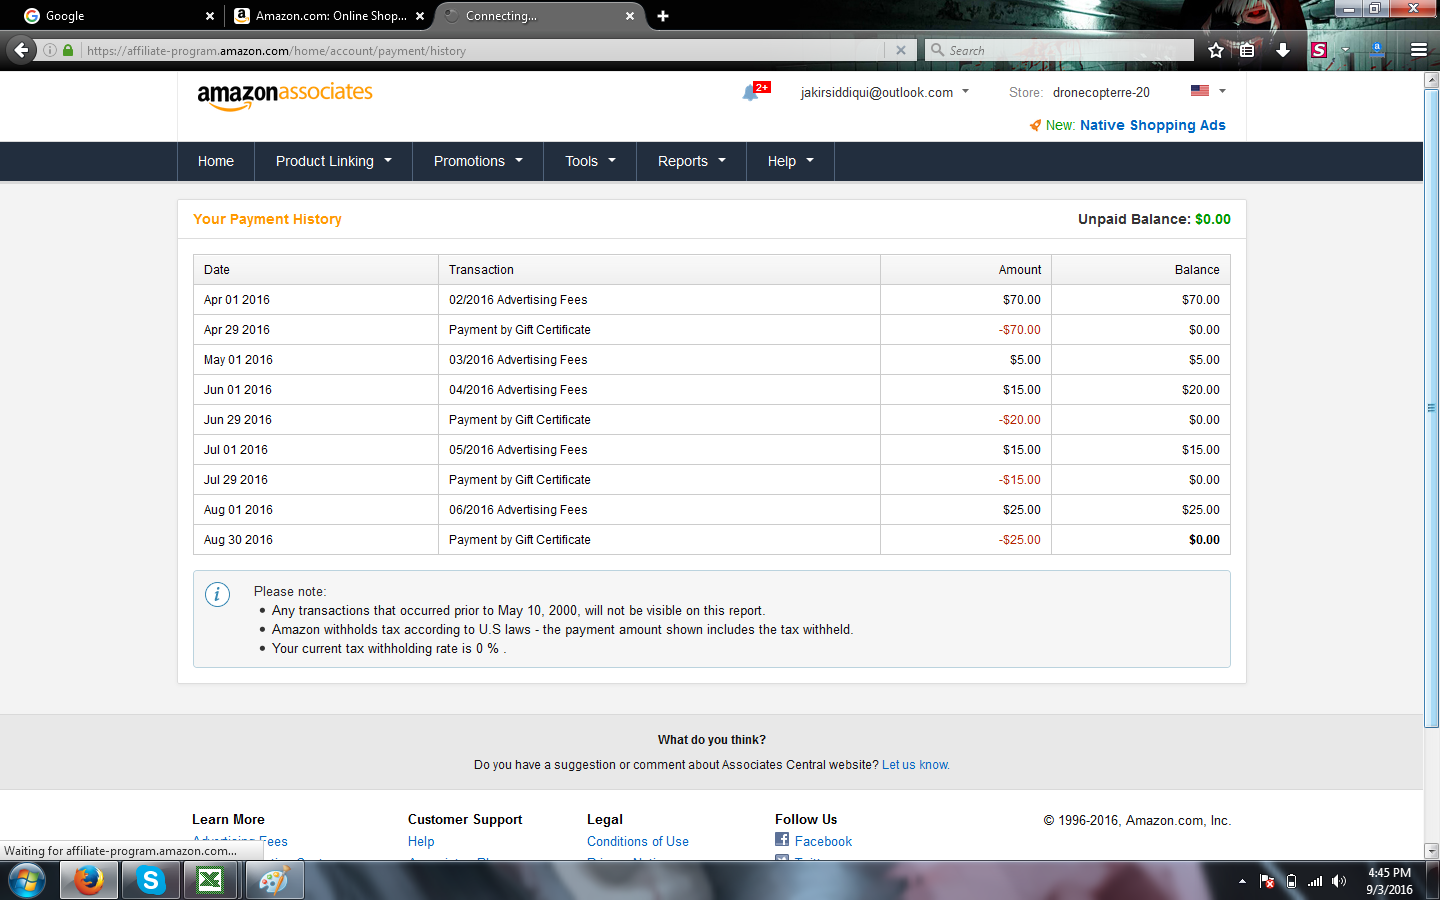Show your bookmarks list
Screen dimensions: 1440x900
pyautogui.click(x=1247, y=50)
